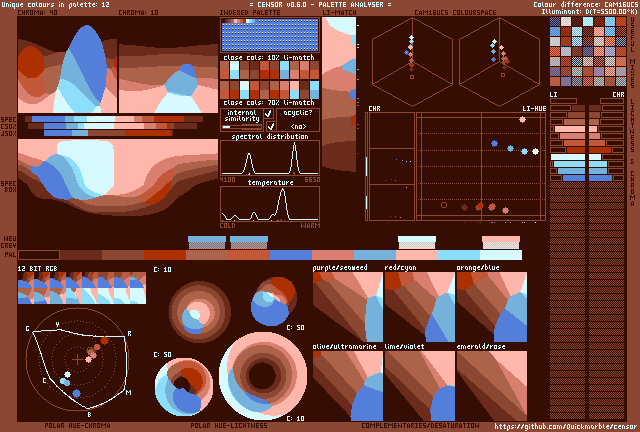Viewport: 640px width, 432px height.
Task: Click the salmon point topping LI-HUE plot
Action: 522,120
